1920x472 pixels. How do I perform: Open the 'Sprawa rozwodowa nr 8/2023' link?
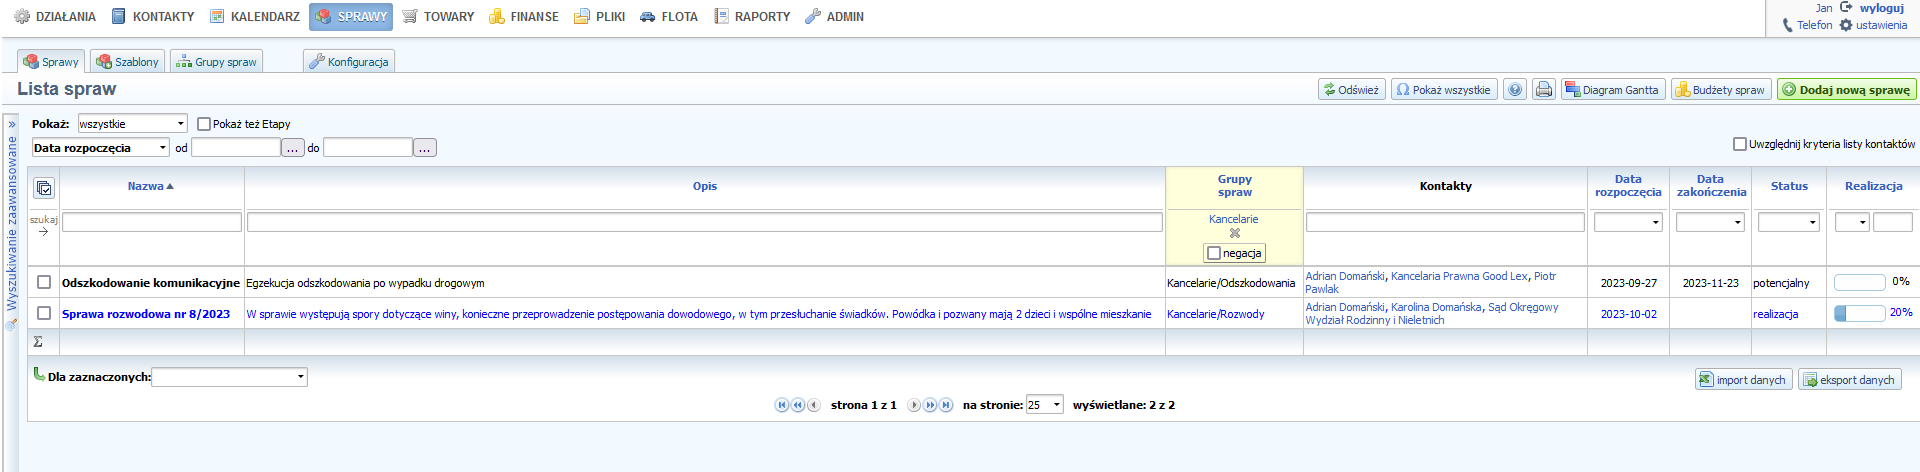(146, 314)
